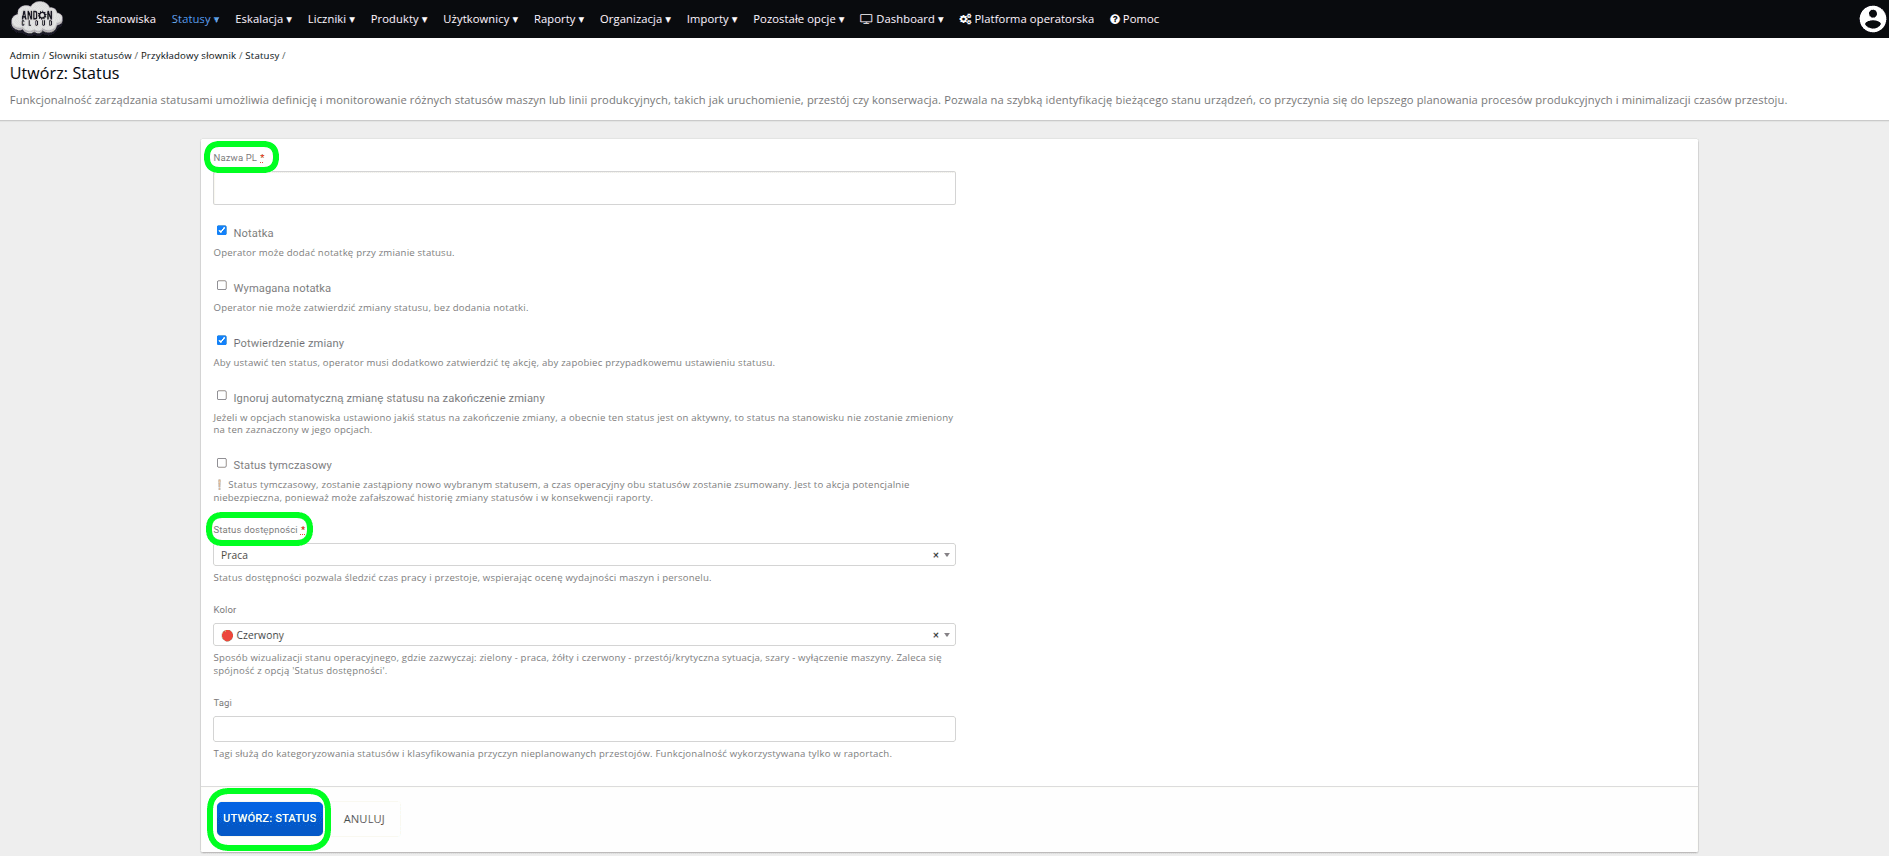Open Dashboard with the monitor icon
The image size is (1889, 856).
point(901,19)
